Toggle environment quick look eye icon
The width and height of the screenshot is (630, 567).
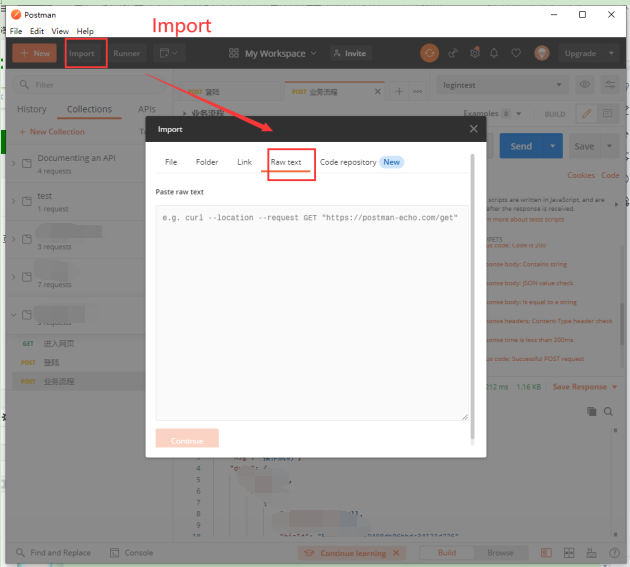pyautogui.click(x=585, y=84)
